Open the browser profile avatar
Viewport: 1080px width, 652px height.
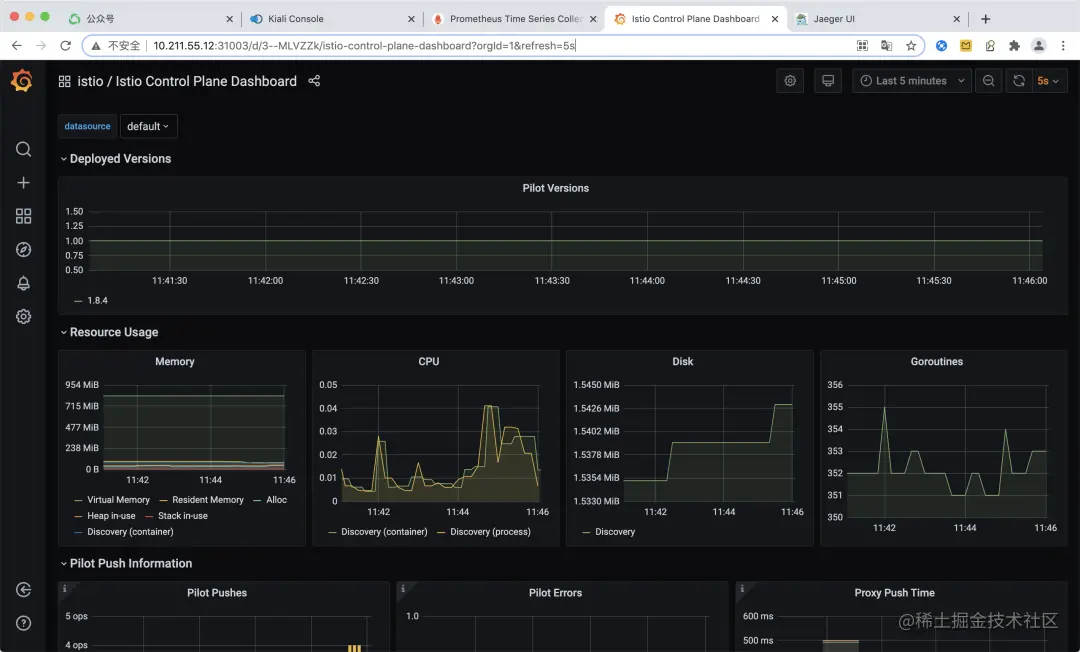[1039, 45]
